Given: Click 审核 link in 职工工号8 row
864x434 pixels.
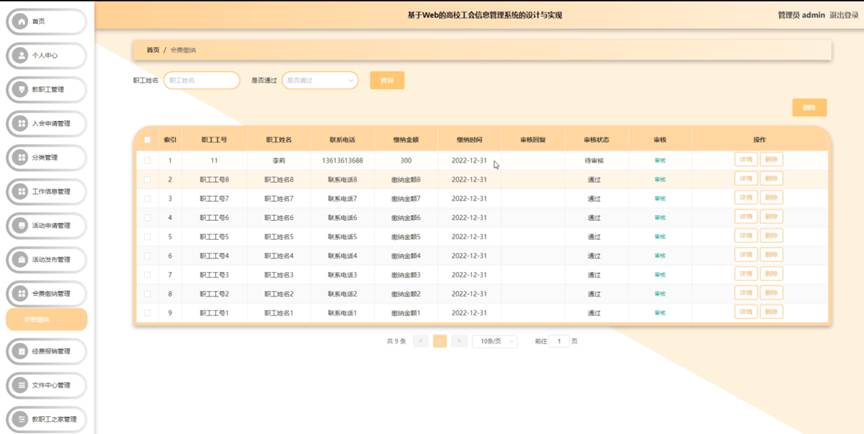Looking at the screenshot, I should click(x=660, y=180).
